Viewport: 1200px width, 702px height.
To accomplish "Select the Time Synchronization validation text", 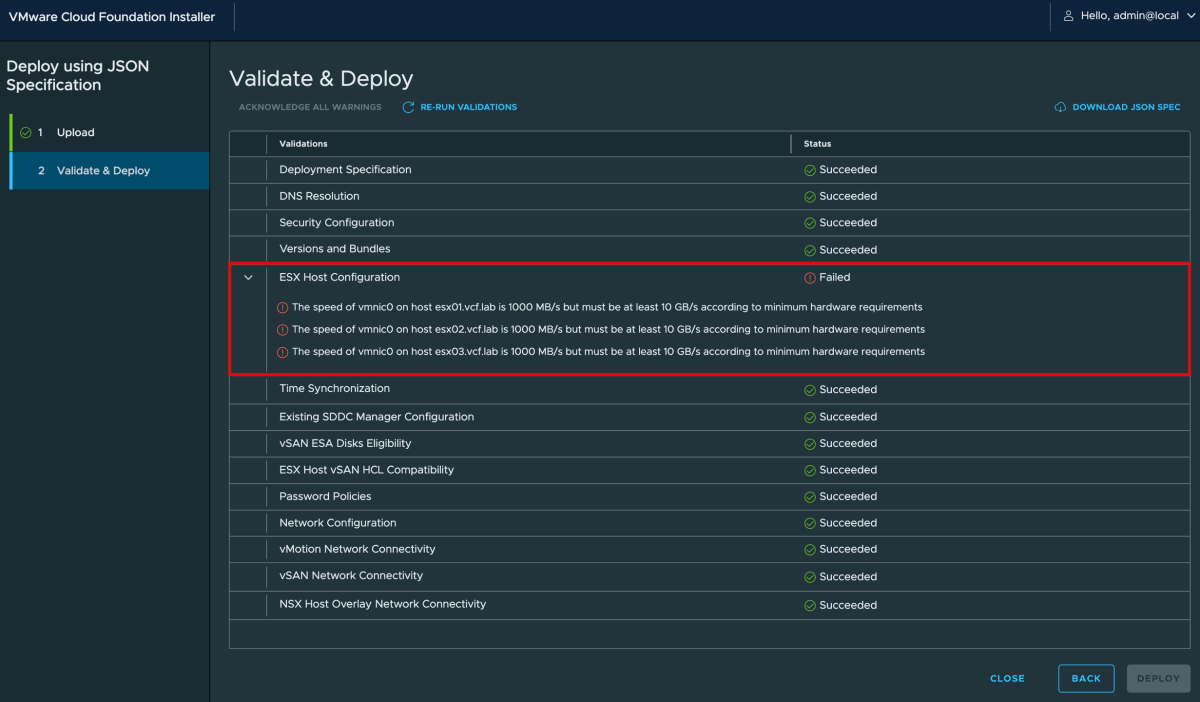I will 335,388.
